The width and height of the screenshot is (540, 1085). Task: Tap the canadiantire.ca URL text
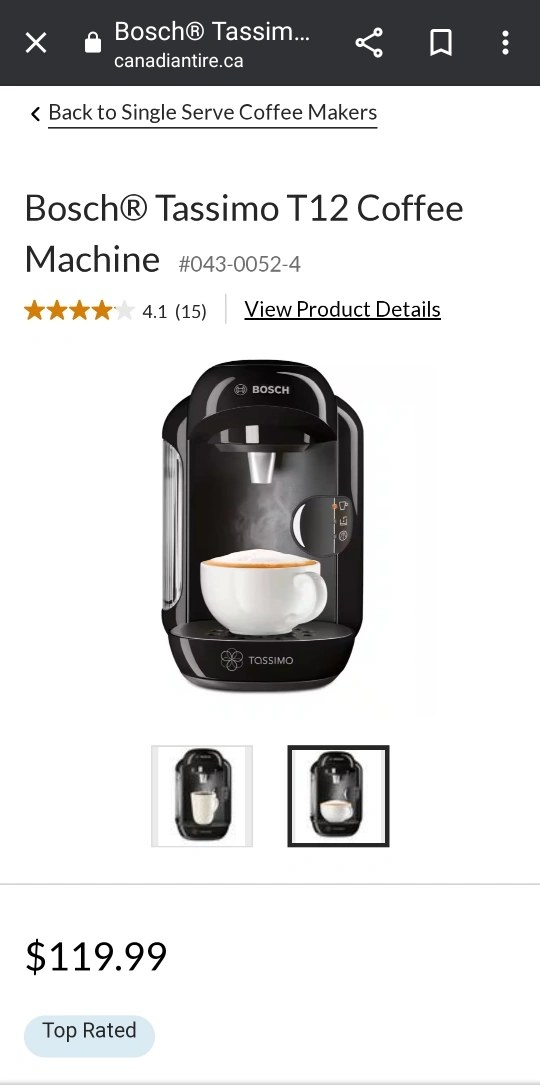pyautogui.click(x=179, y=61)
